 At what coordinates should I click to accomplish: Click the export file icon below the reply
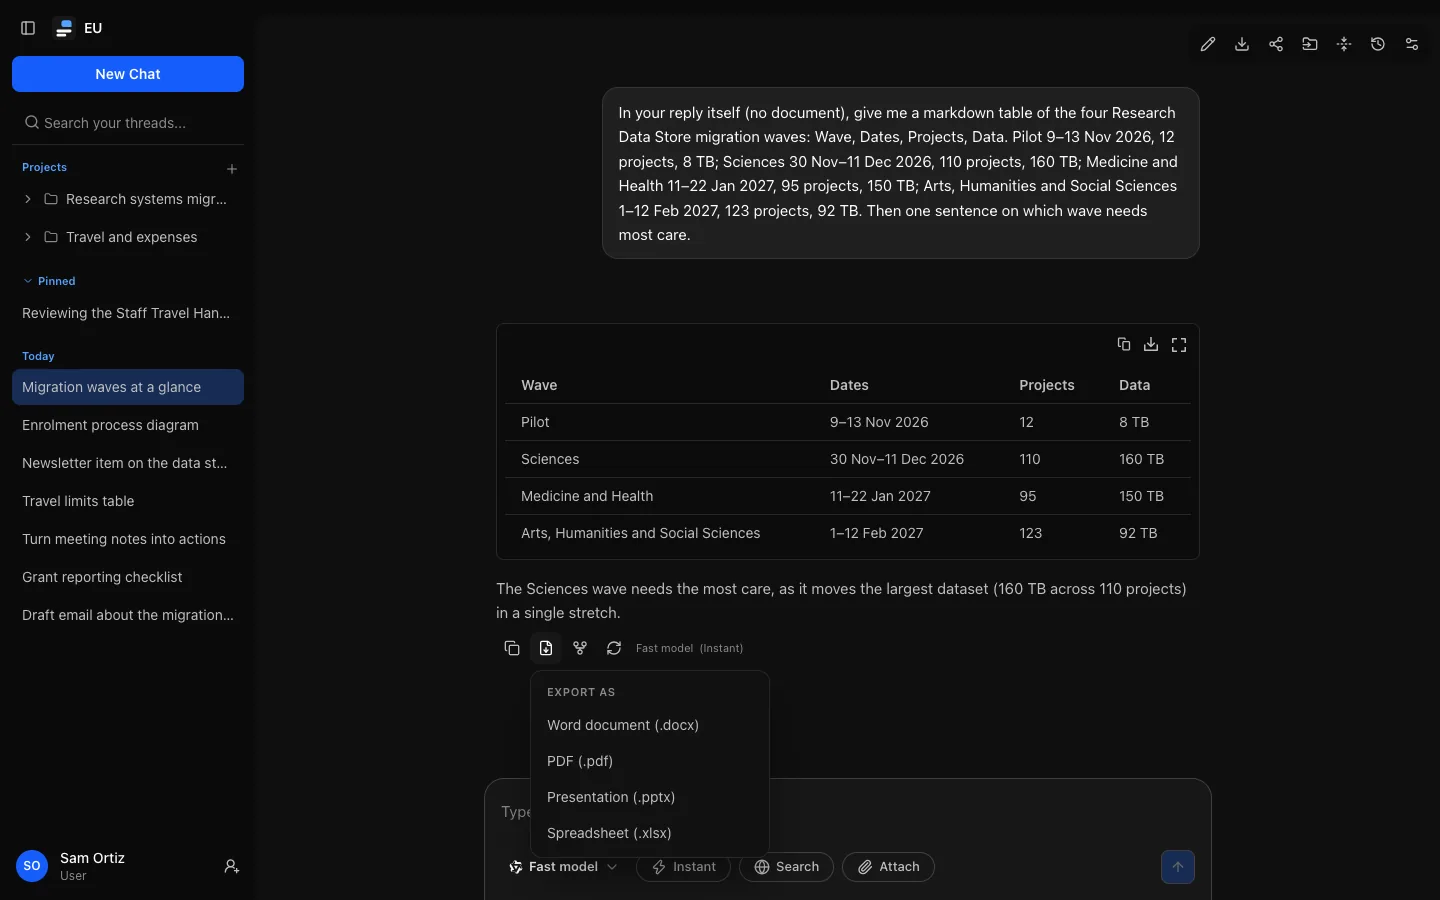(546, 648)
